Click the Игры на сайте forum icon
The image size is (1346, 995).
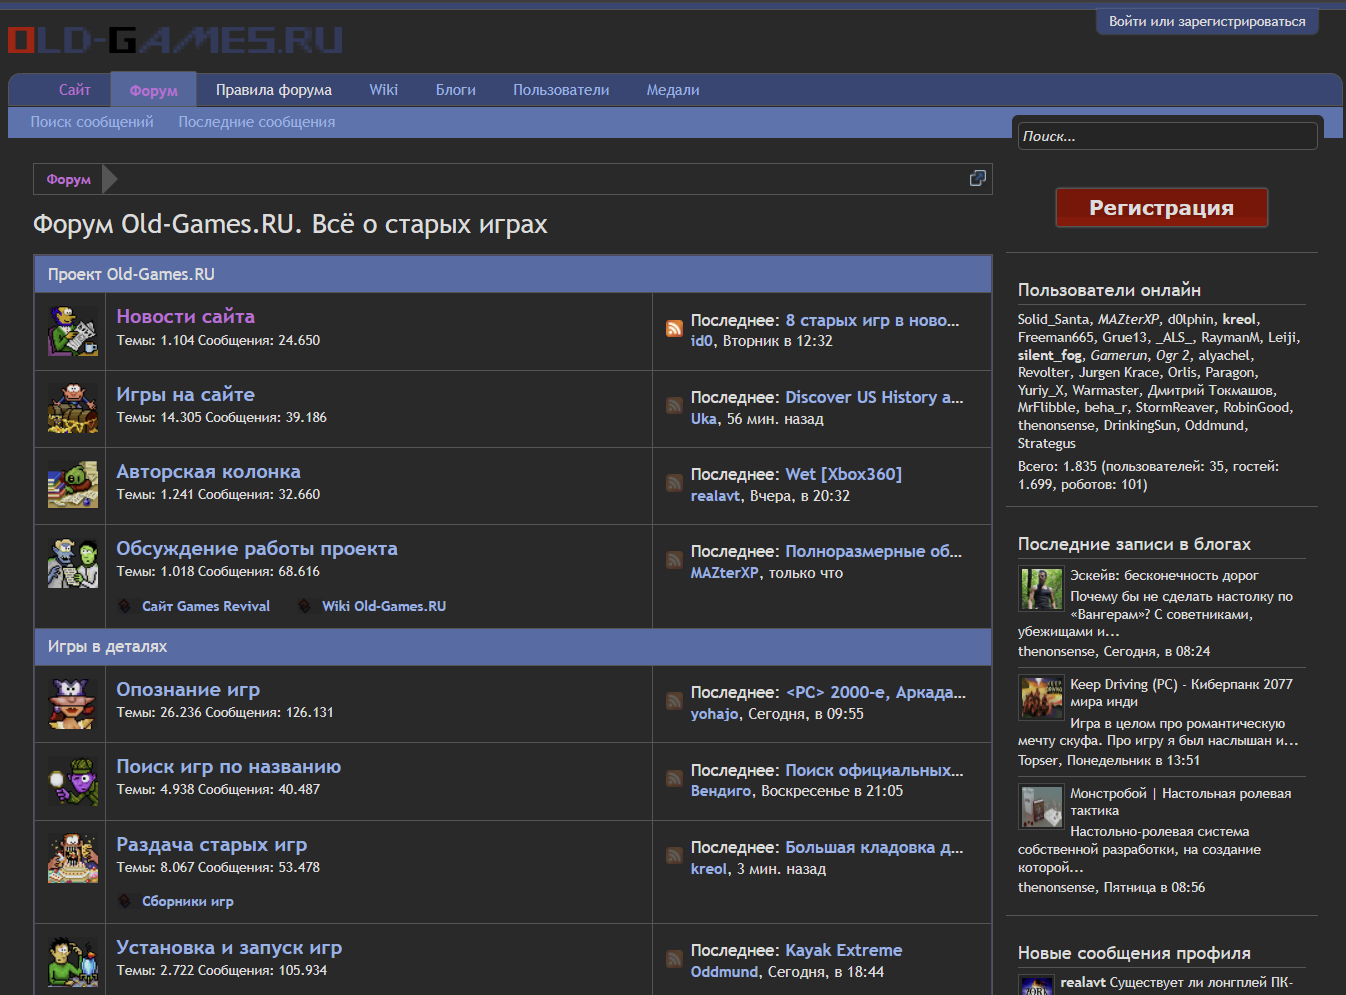pos(72,408)
